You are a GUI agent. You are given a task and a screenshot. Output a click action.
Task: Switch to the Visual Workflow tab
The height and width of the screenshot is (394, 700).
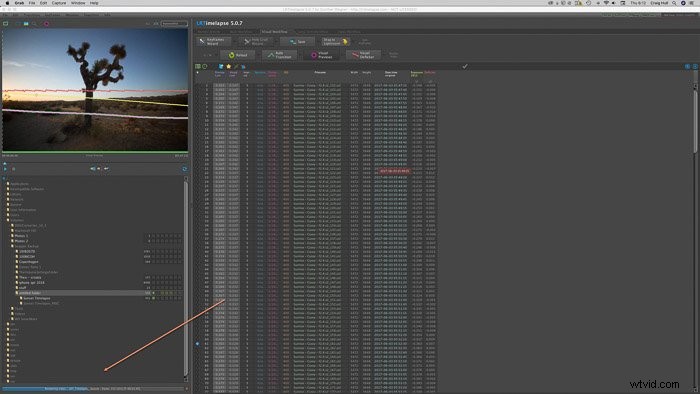(x=275, y=32)
